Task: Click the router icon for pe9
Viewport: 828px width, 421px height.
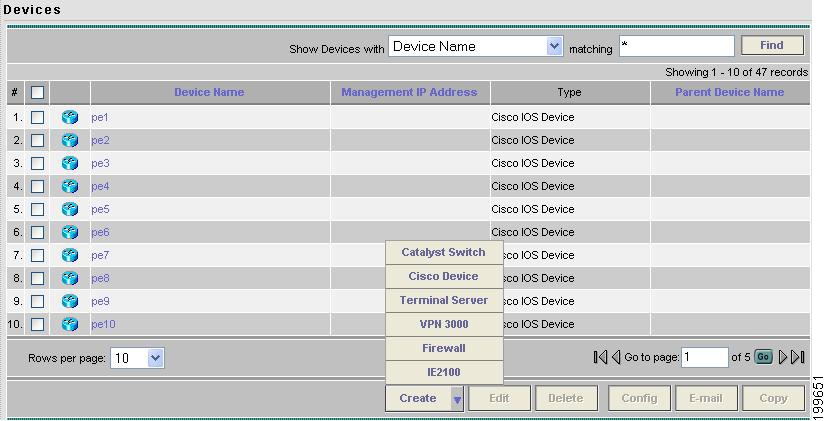Action: [70, 301]
